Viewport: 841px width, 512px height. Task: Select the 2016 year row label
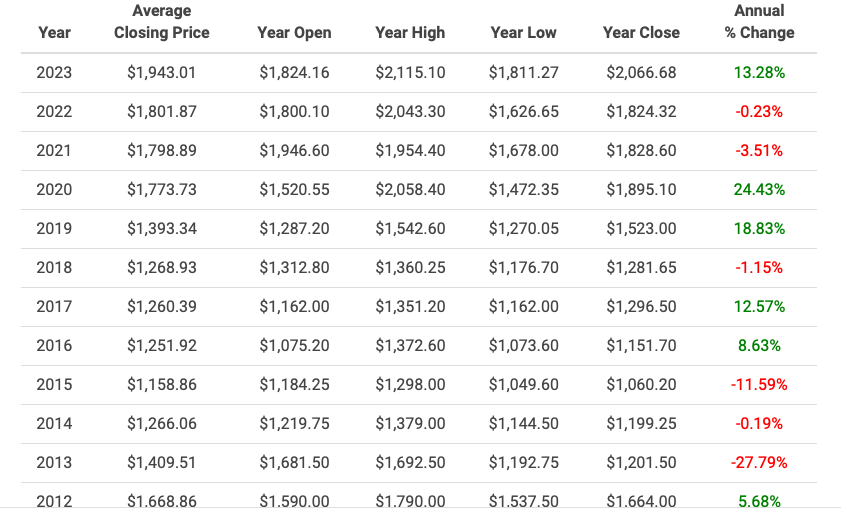tap(54, 346)
